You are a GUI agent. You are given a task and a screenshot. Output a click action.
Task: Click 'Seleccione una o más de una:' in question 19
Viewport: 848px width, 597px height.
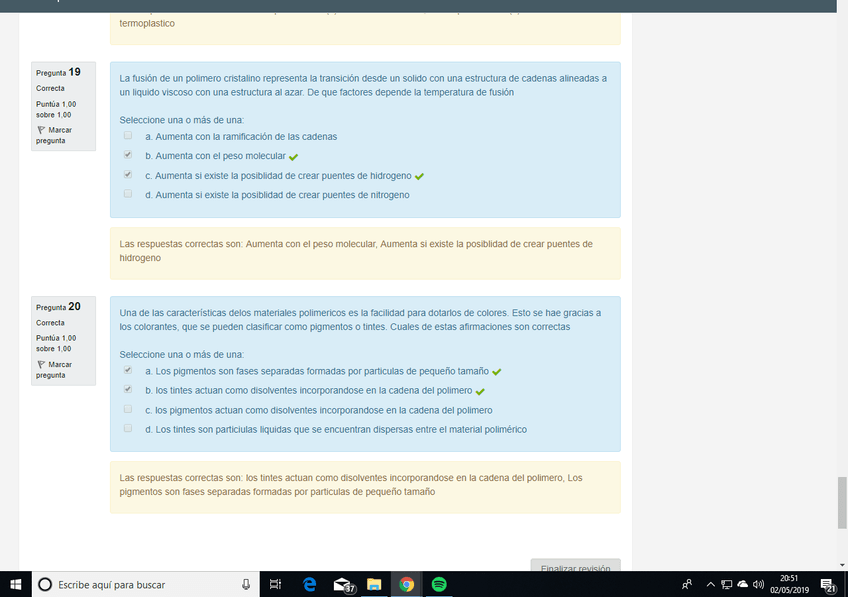182,120
